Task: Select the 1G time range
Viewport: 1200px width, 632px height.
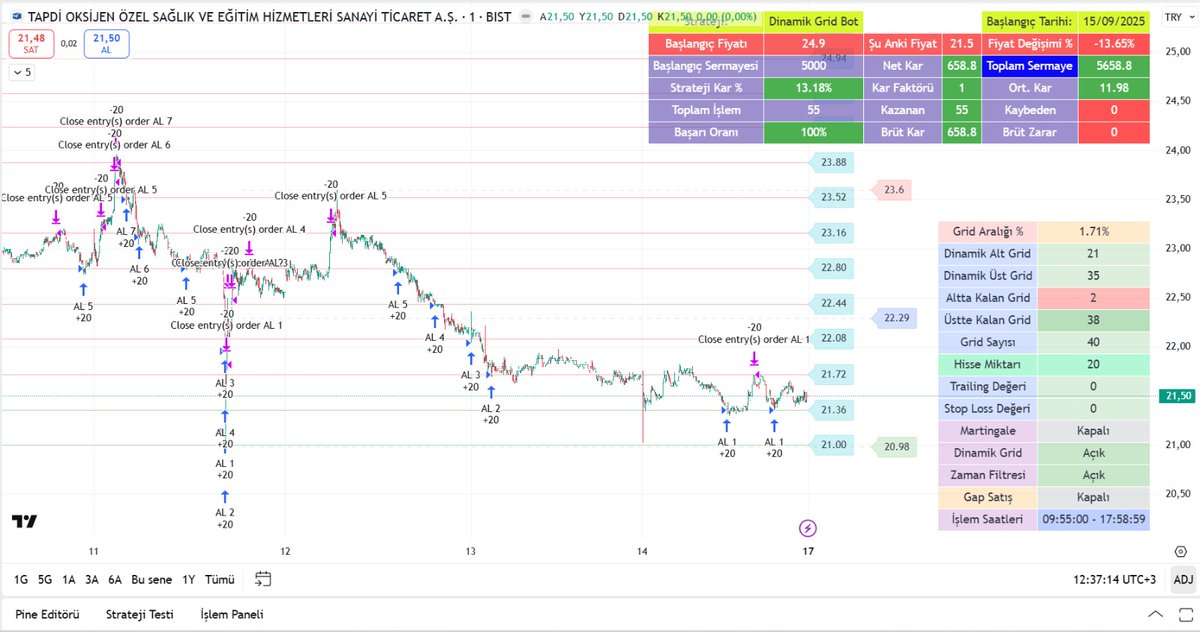Action: [x=20, y=579]
